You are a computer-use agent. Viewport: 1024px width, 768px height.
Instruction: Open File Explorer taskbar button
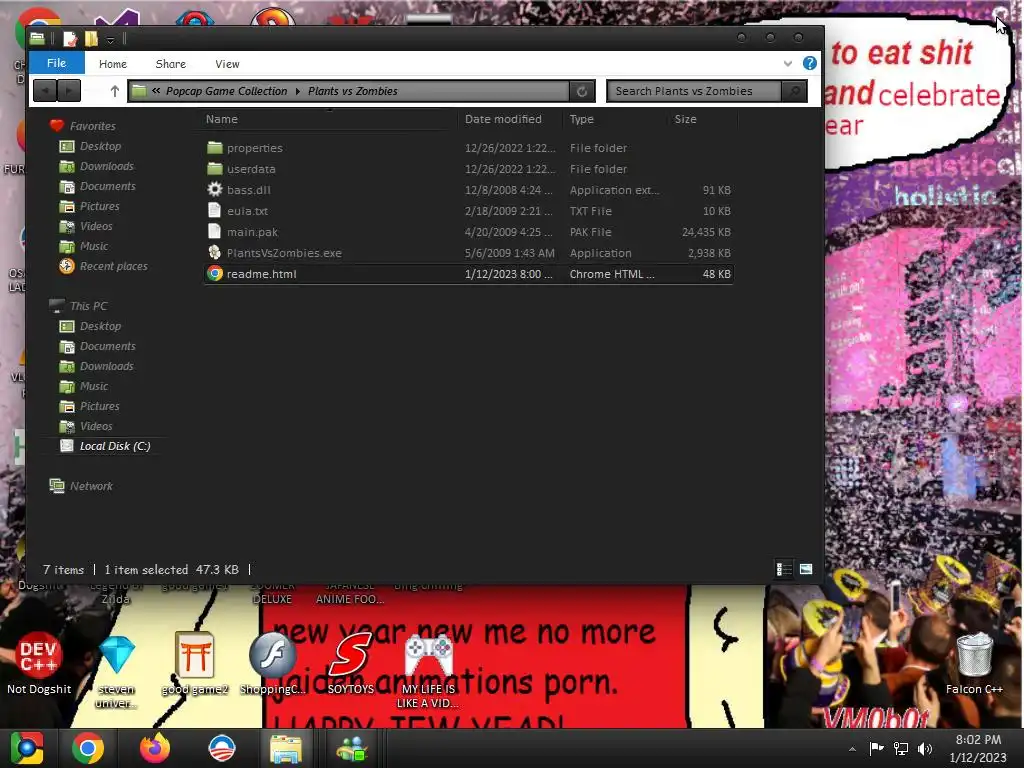pyautogui.click(x=285, y=748)
